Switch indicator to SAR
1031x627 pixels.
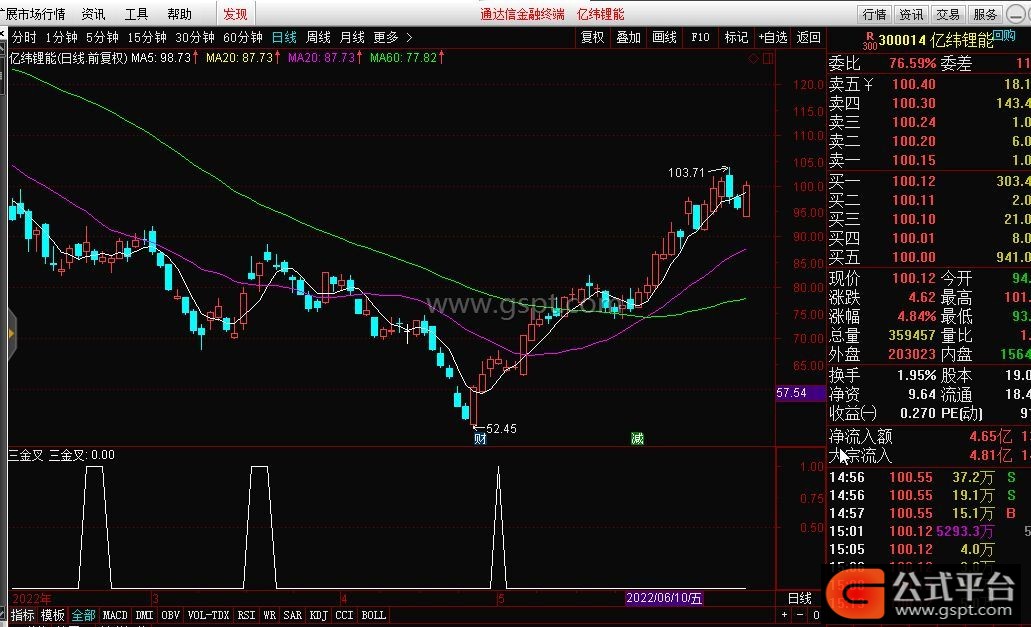point(293,615)
